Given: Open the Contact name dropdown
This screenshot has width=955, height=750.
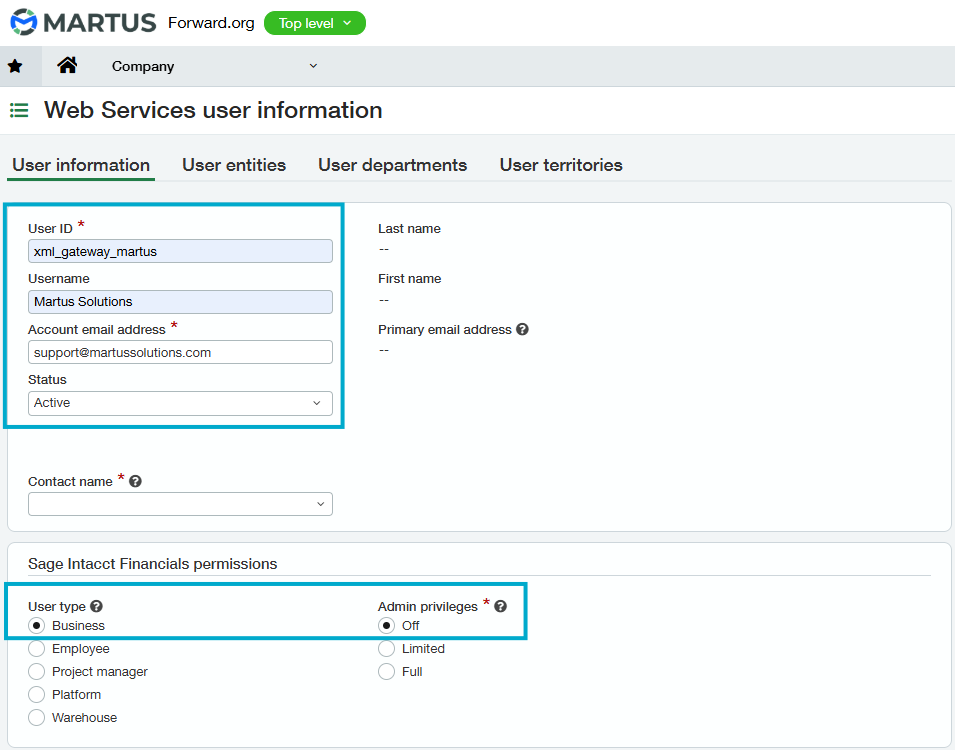Looking at the screenshot, I should click(180, 504).
